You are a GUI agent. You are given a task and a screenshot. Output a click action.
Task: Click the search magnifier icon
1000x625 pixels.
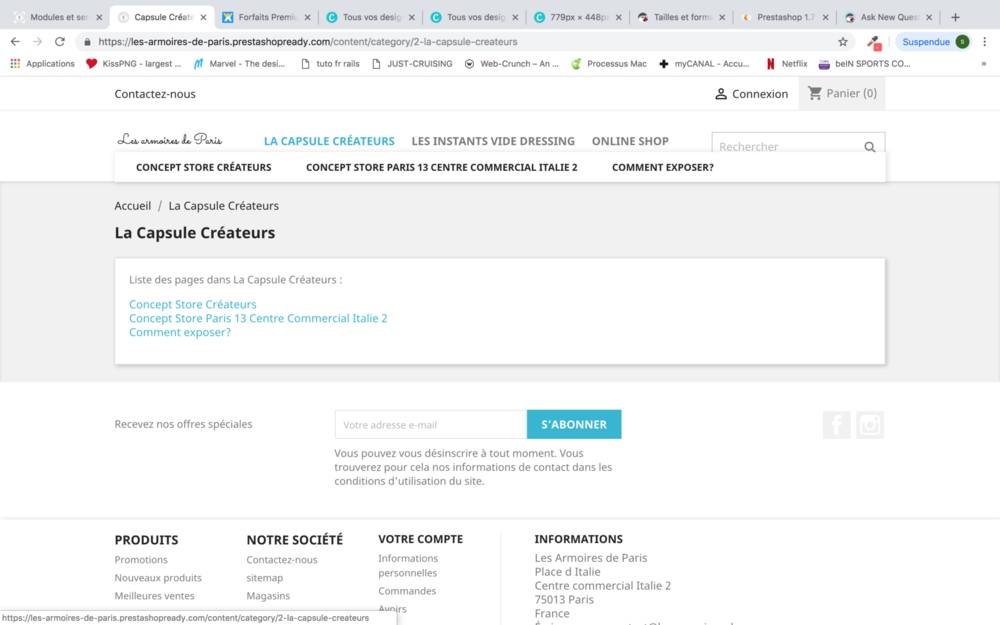(x=870, y=147)
